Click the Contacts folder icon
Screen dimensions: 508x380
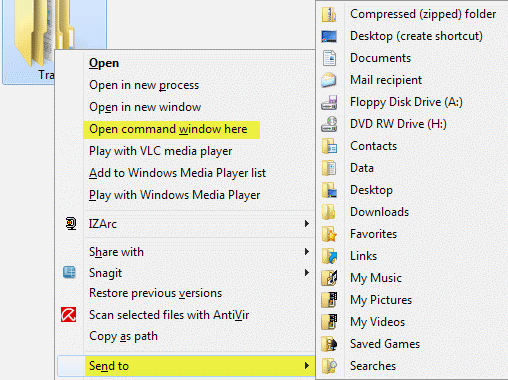coord(330,146)
